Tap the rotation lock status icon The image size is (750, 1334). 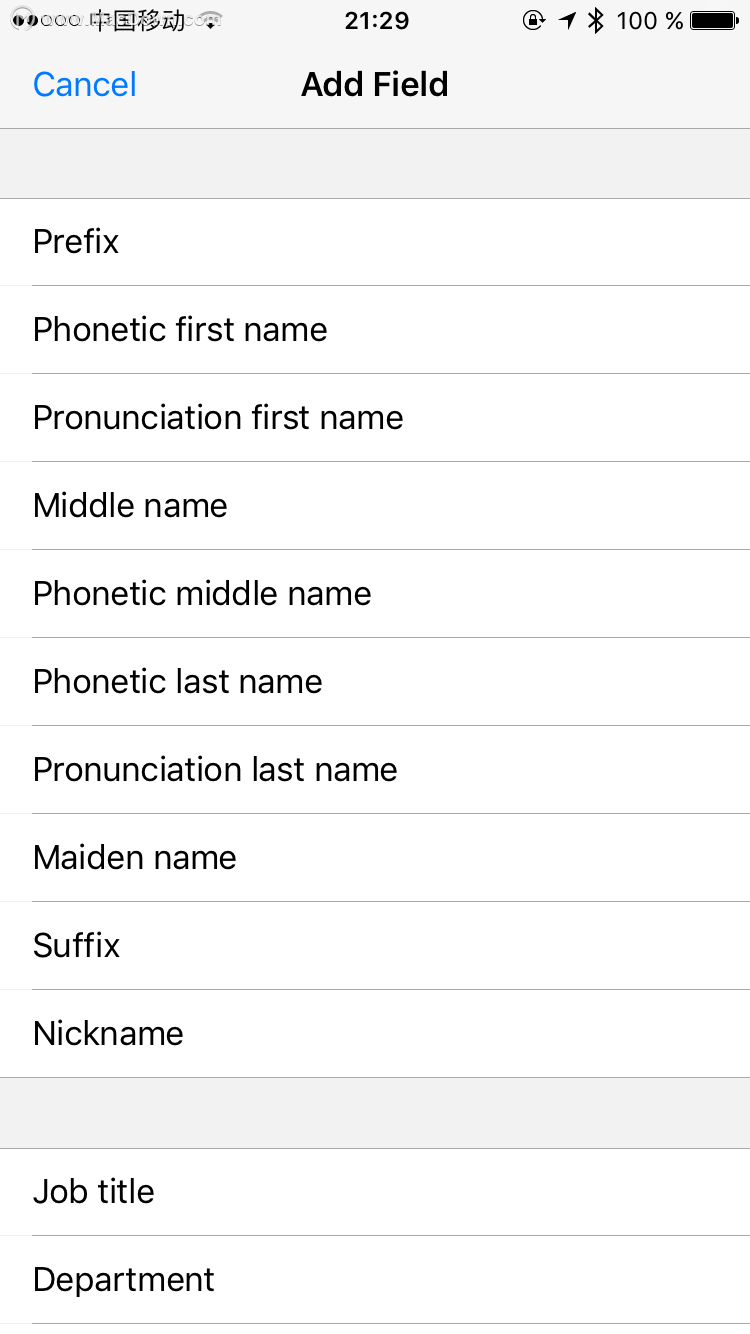(x=534, y=20)
